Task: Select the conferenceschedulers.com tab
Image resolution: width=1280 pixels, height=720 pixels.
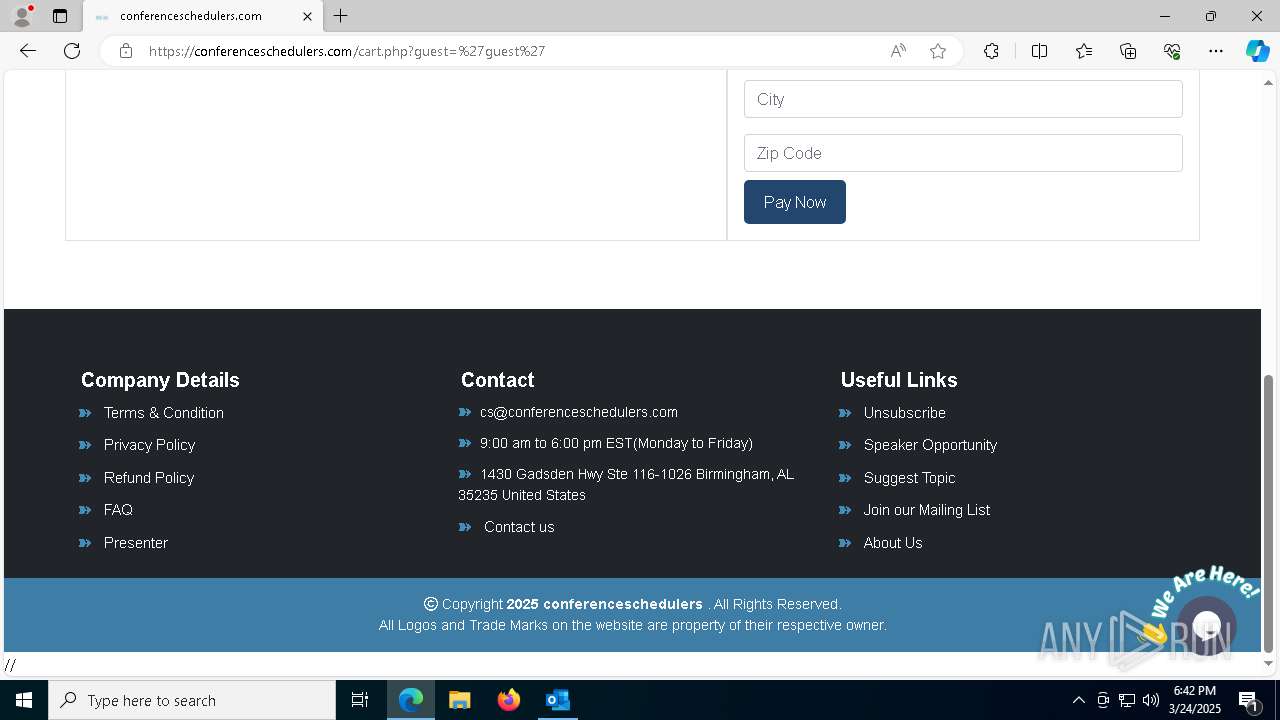Action: tap(203, 16)
